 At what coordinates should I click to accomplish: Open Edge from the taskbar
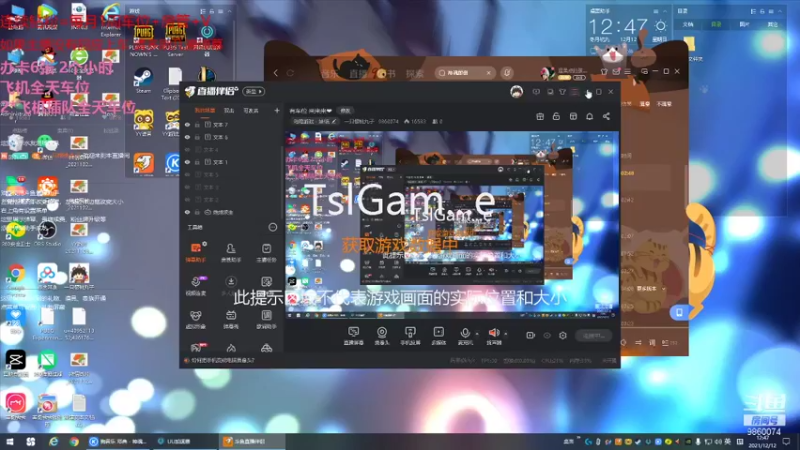pyautogui.click(x=53, y=441)
